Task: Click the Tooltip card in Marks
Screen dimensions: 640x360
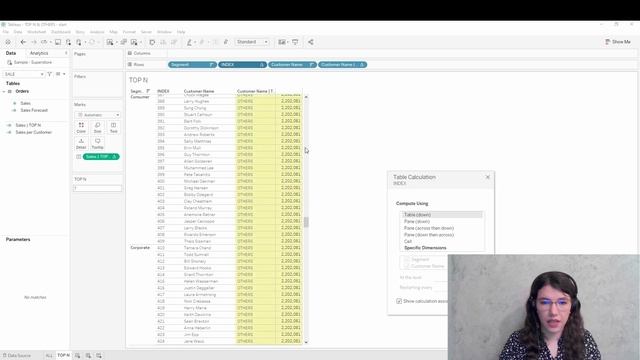Action: (x=97, y=144)
